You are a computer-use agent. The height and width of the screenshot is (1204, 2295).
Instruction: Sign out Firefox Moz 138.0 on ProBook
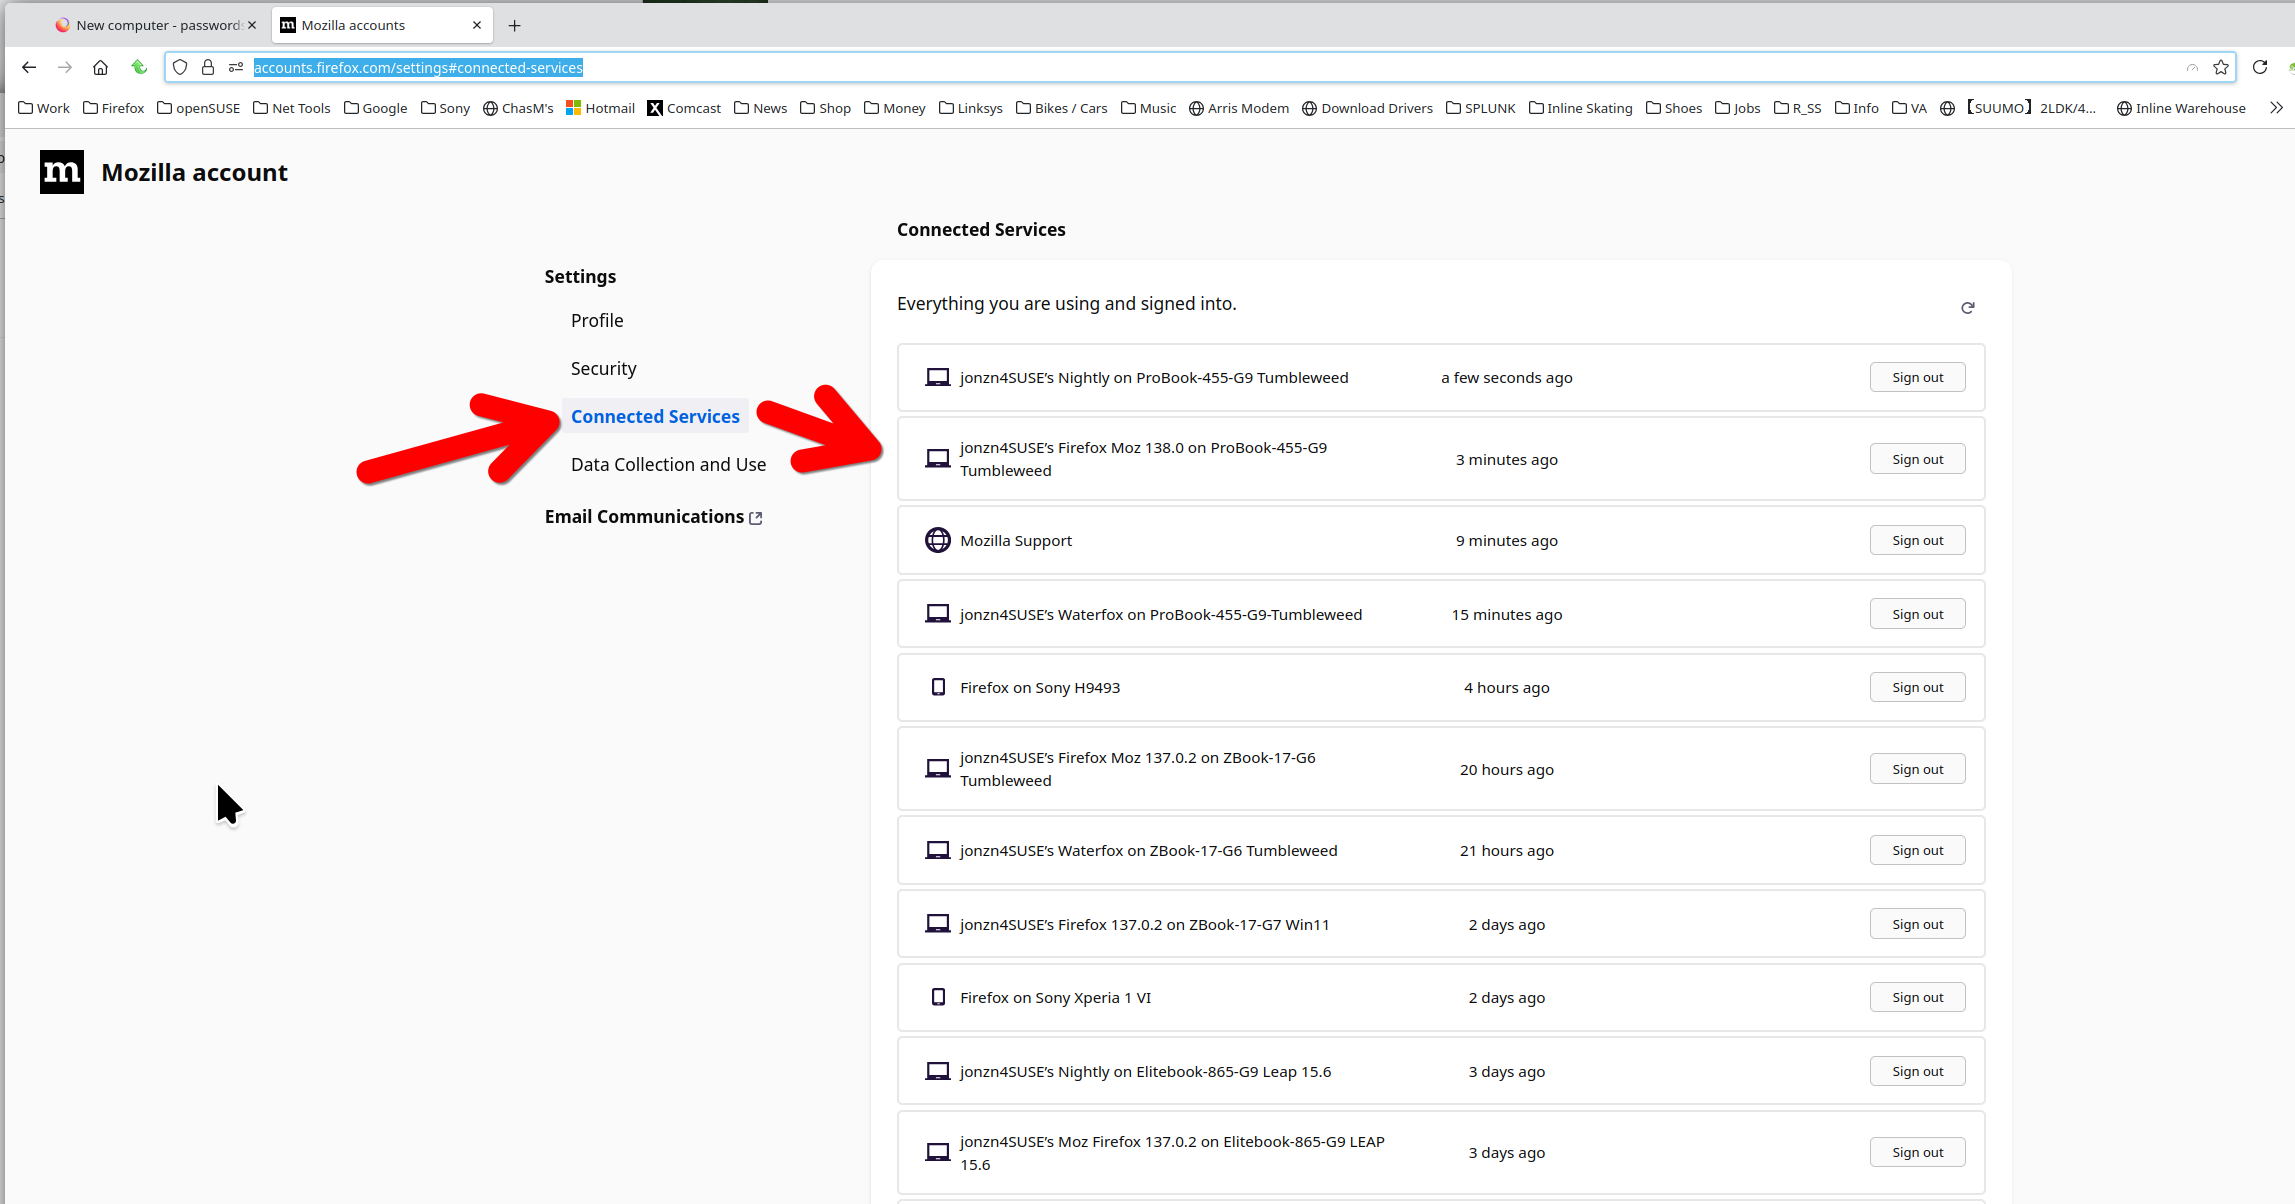1917,459
